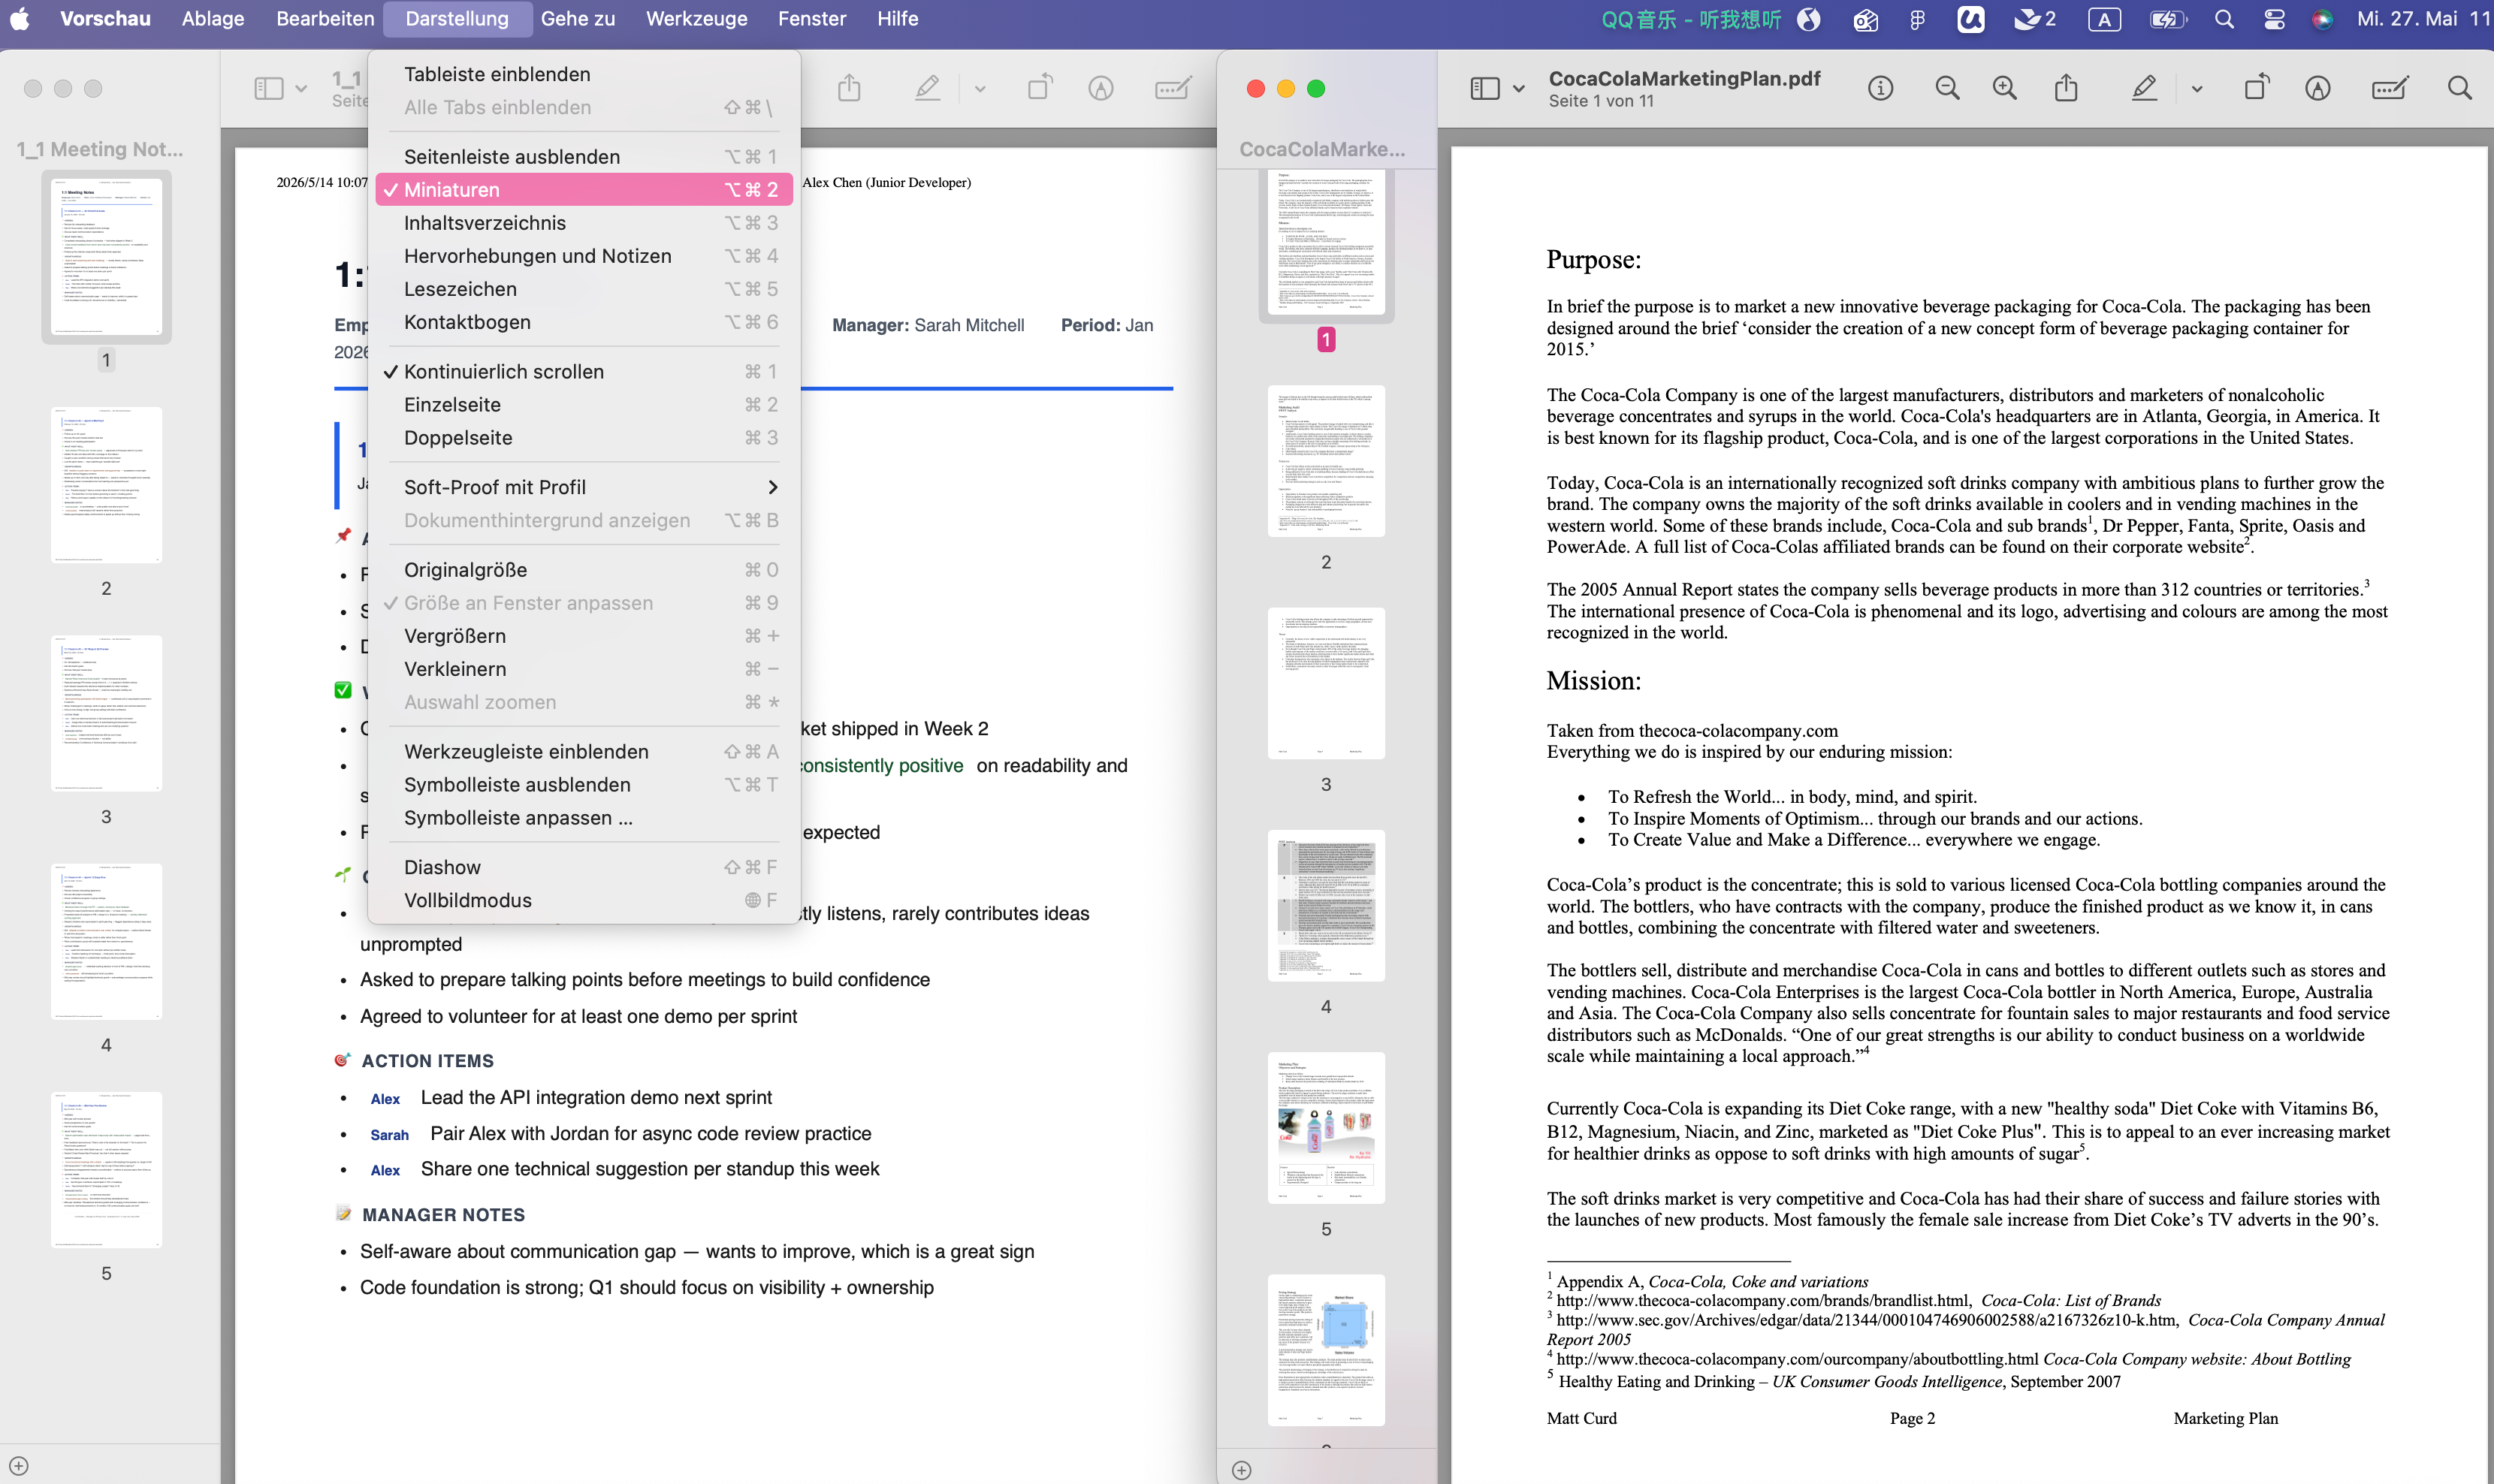Image resolution: width=2494 pixels, height=1484 pixels.
Task: Open the Fenster menu
Action: pos(812,19)
